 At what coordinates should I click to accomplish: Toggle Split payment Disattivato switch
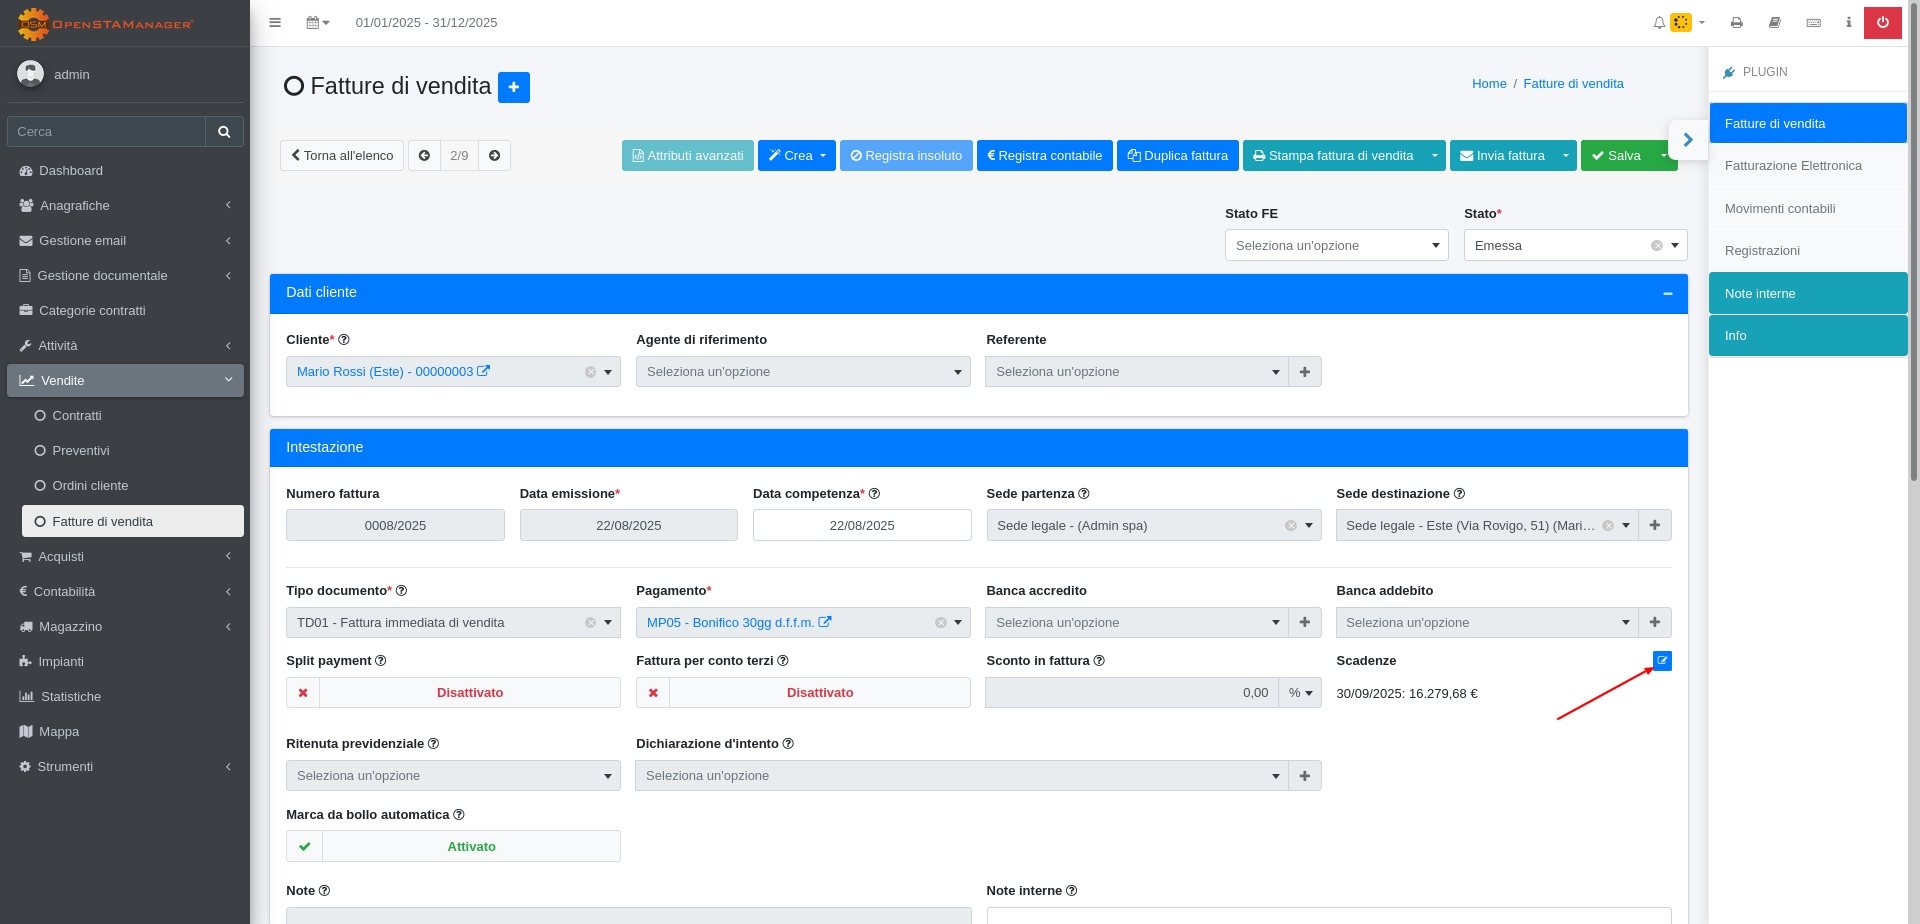click(x=453, y=693)
